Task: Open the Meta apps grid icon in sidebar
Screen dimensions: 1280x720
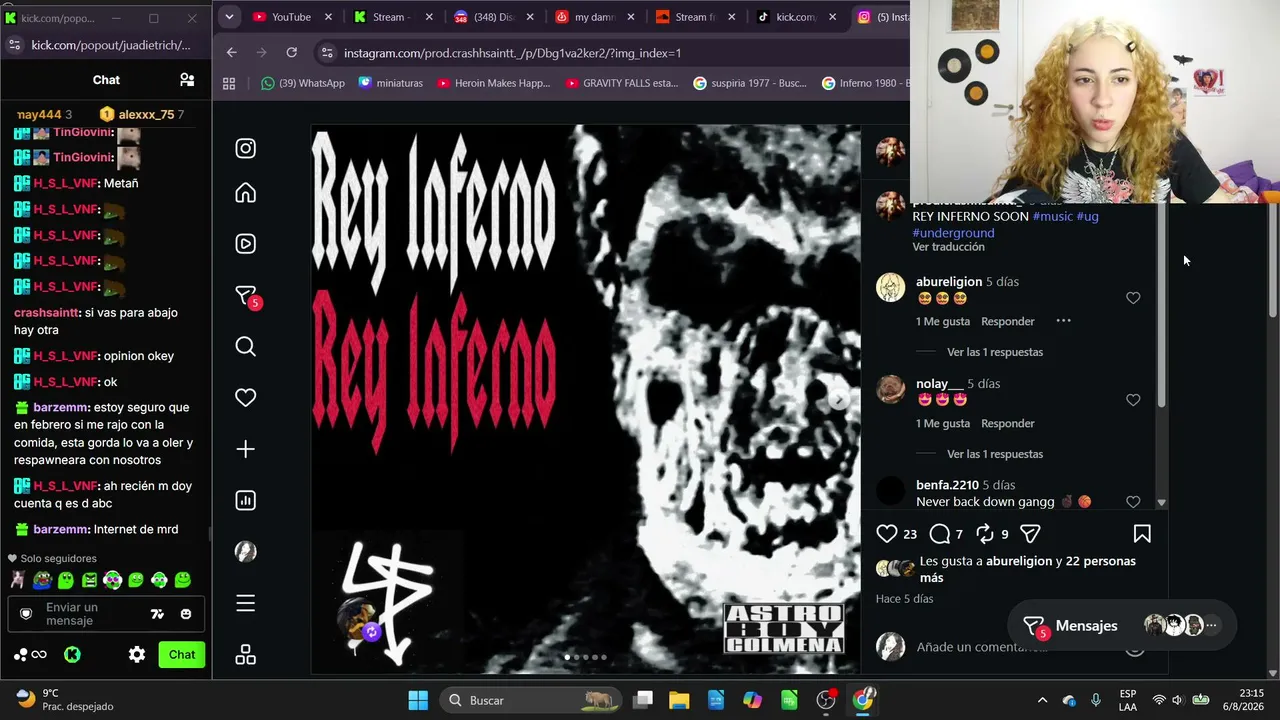Action: point(245,655)
